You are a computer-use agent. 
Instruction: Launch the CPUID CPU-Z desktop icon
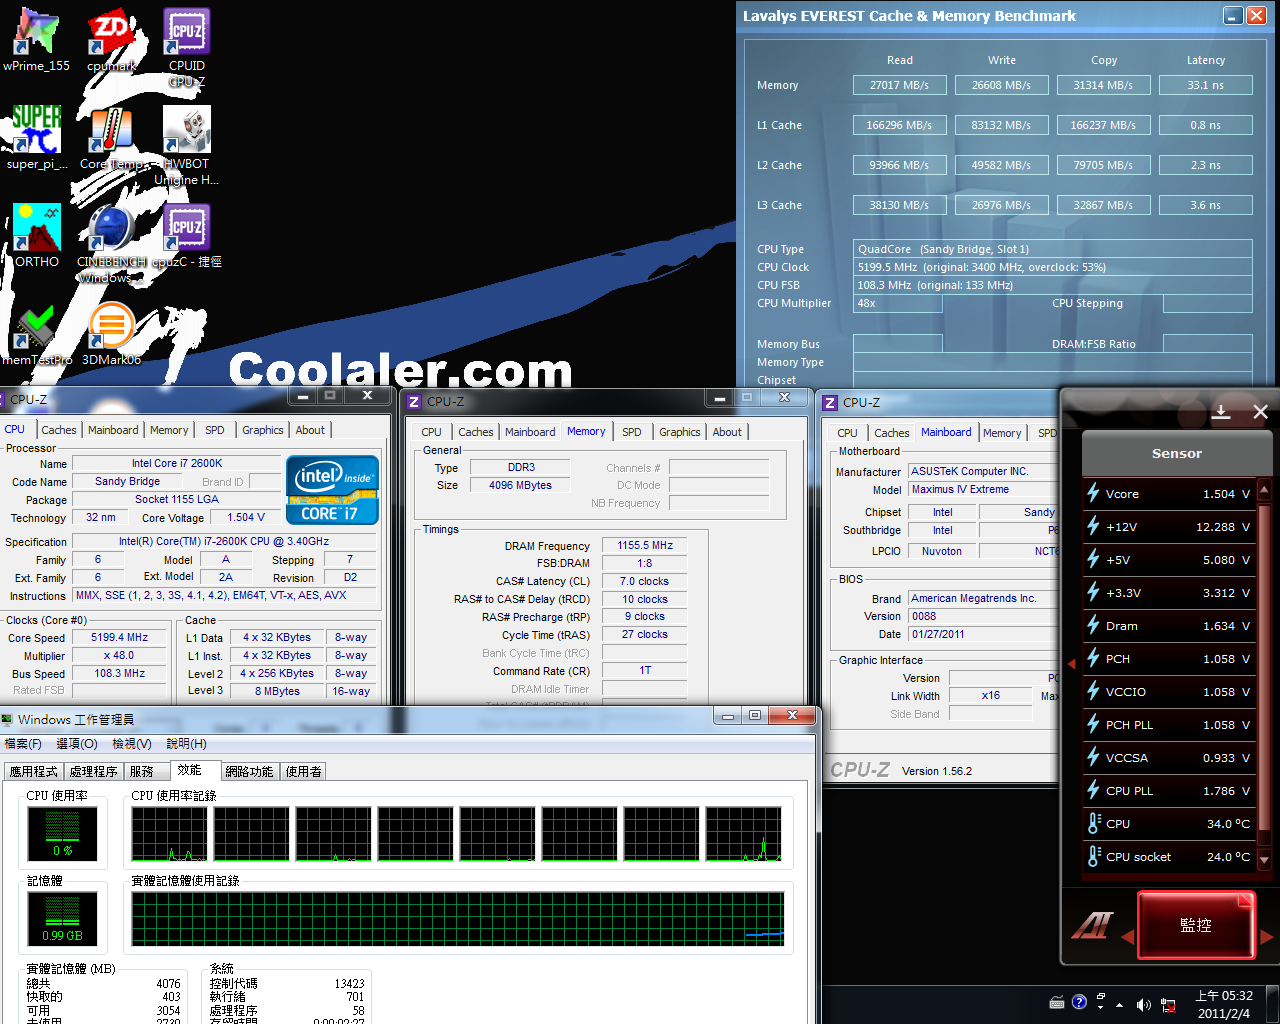(186, 48)
